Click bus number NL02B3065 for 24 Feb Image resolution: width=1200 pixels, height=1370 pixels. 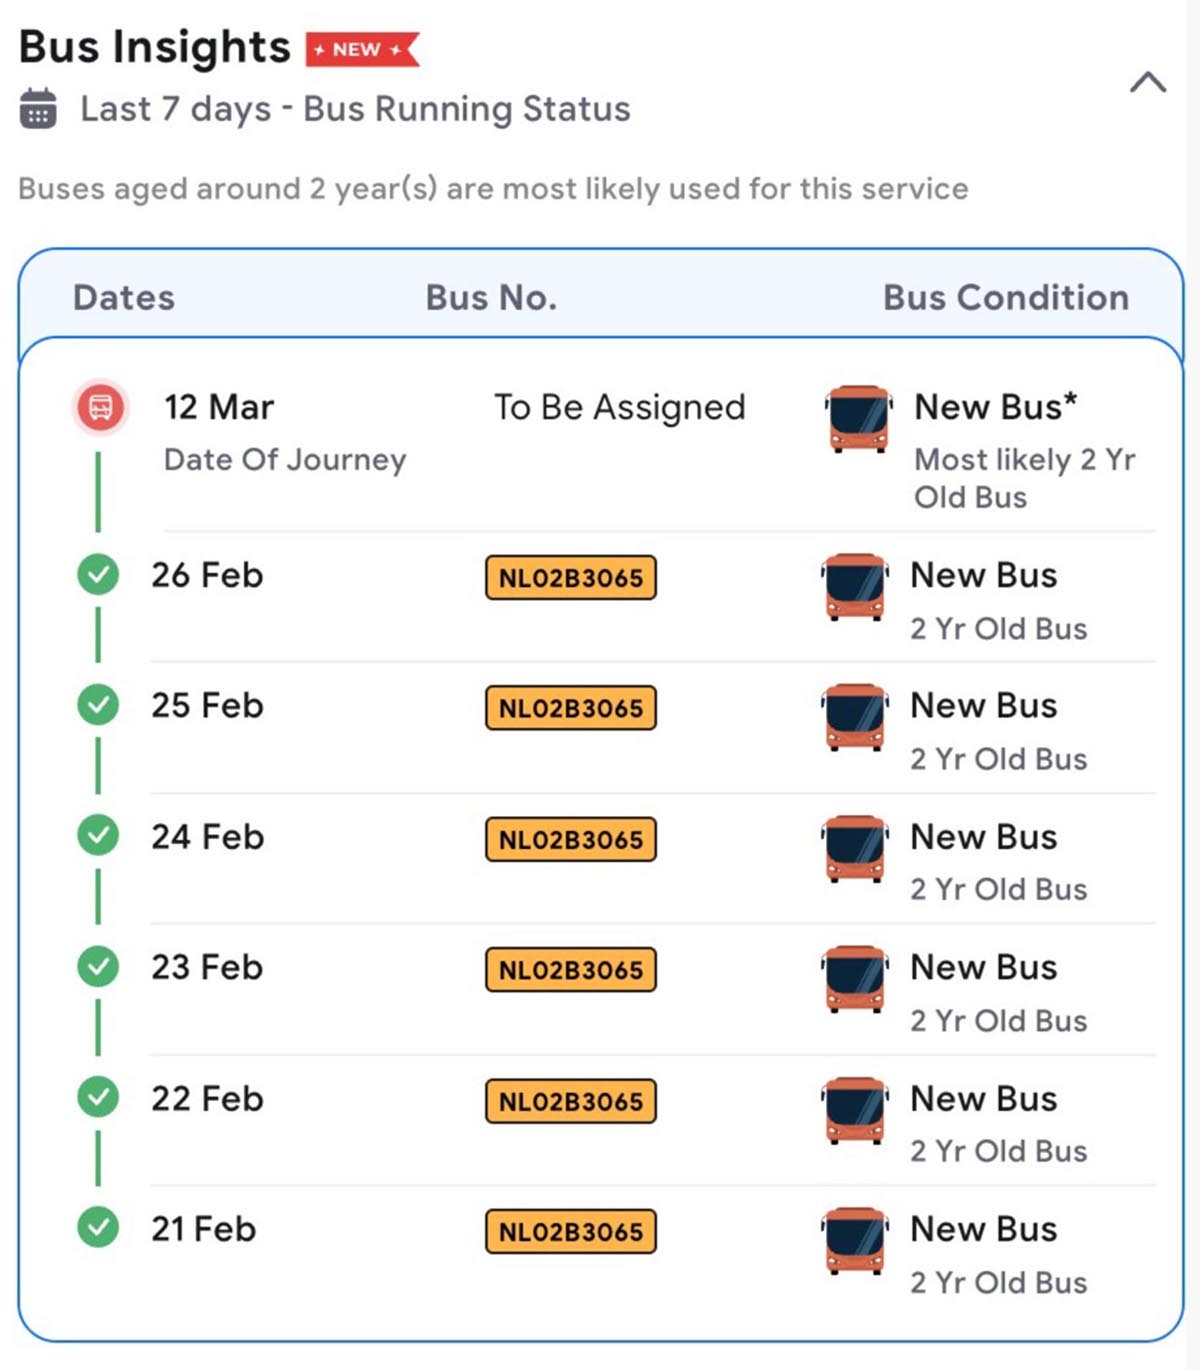571,839
